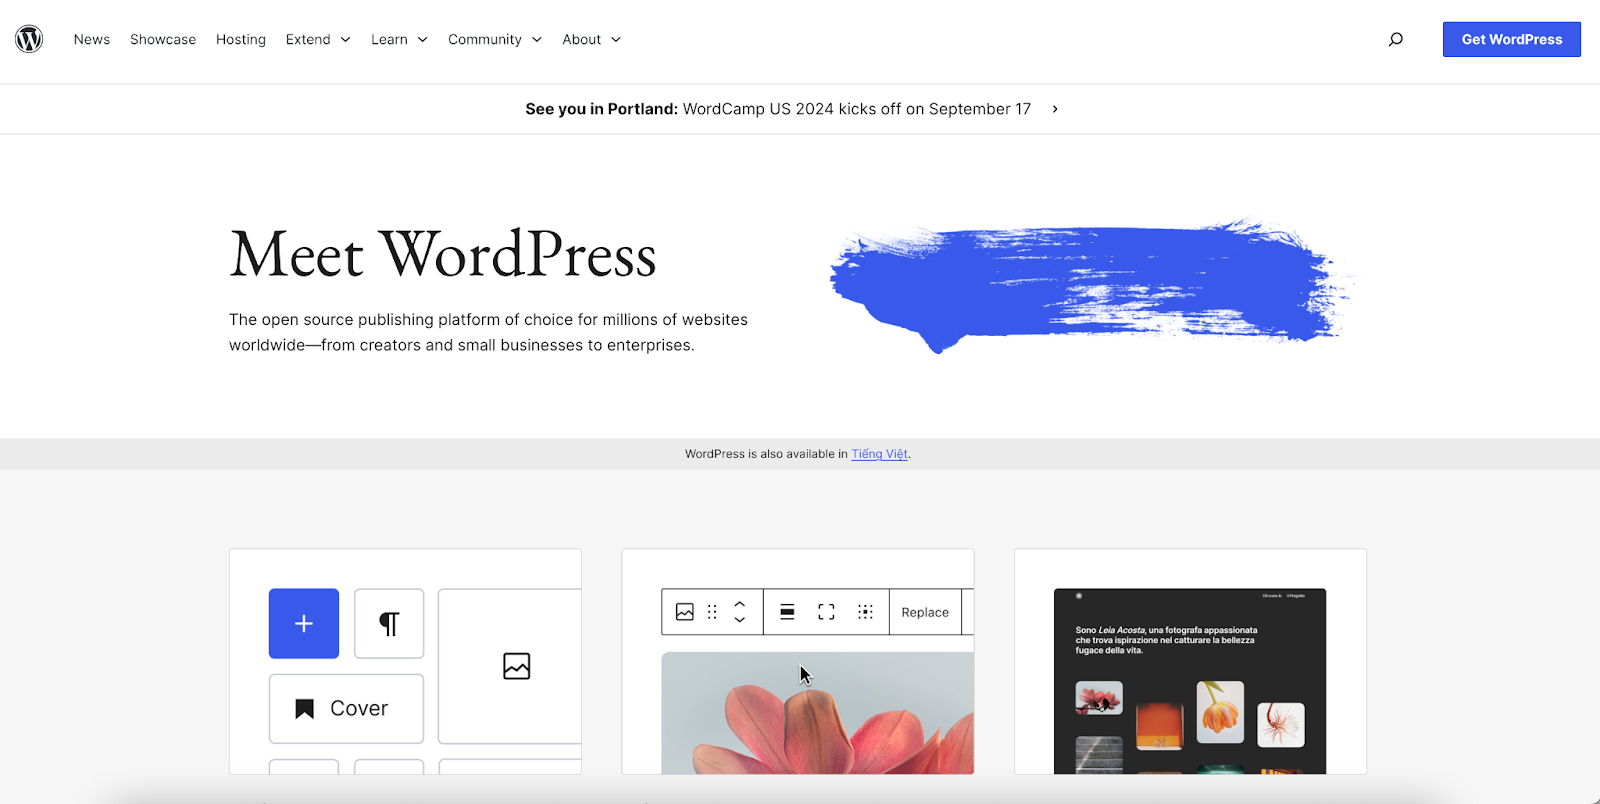Click the arrow after WordCamp announcement
Screen dimensions: 1600x804
[1055, 109]
